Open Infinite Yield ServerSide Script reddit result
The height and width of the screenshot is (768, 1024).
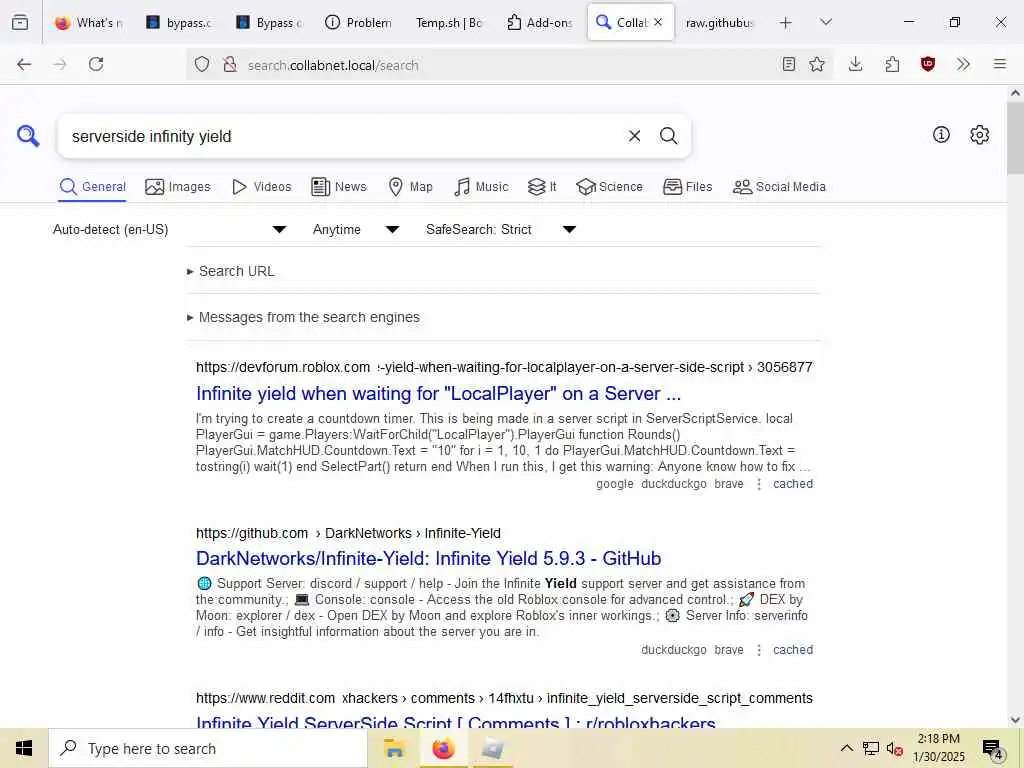[456, 722]
